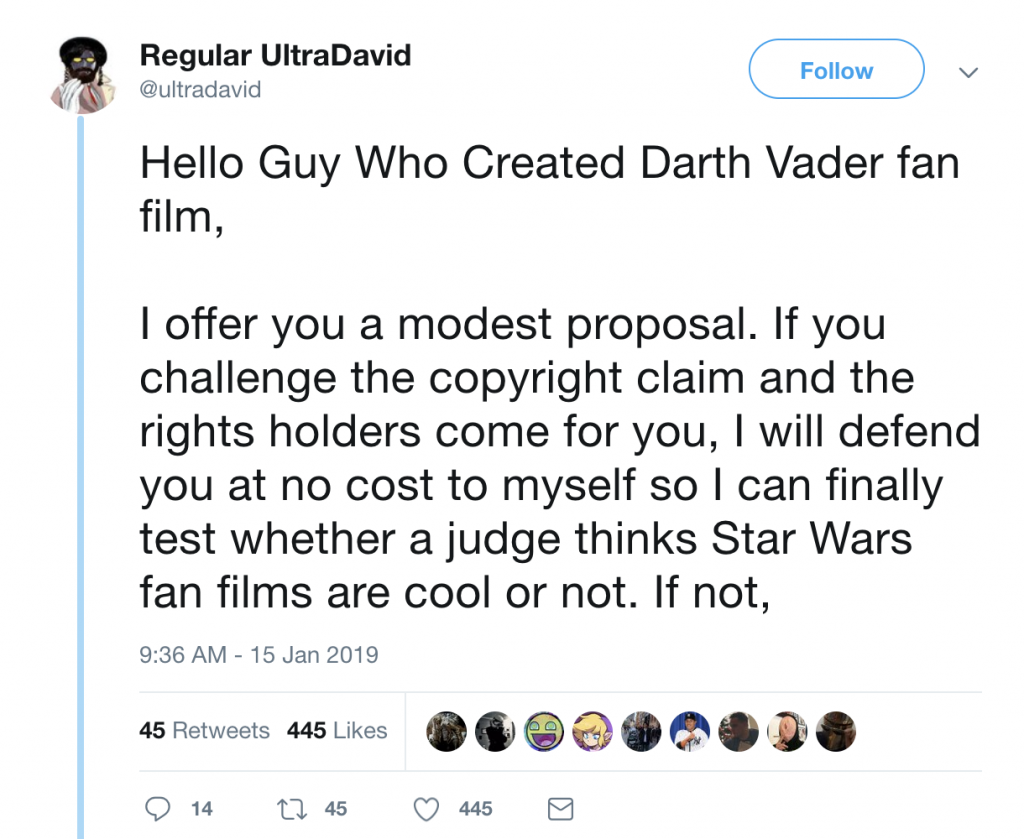Open the tweet options chevron menu
The image size is (1024, 839).
click(967, 72)
